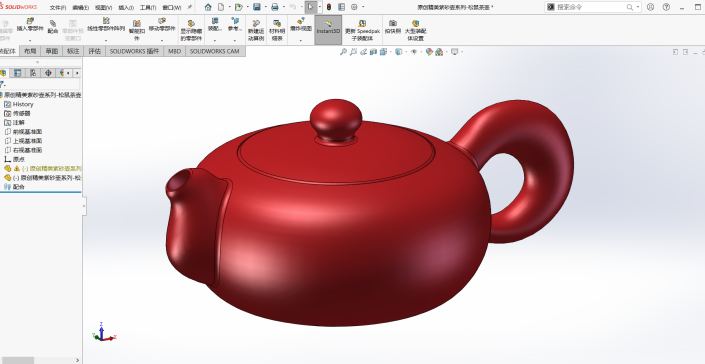Click the Zoom to Fit magnifier icon
705x364 pixels.
343,52
